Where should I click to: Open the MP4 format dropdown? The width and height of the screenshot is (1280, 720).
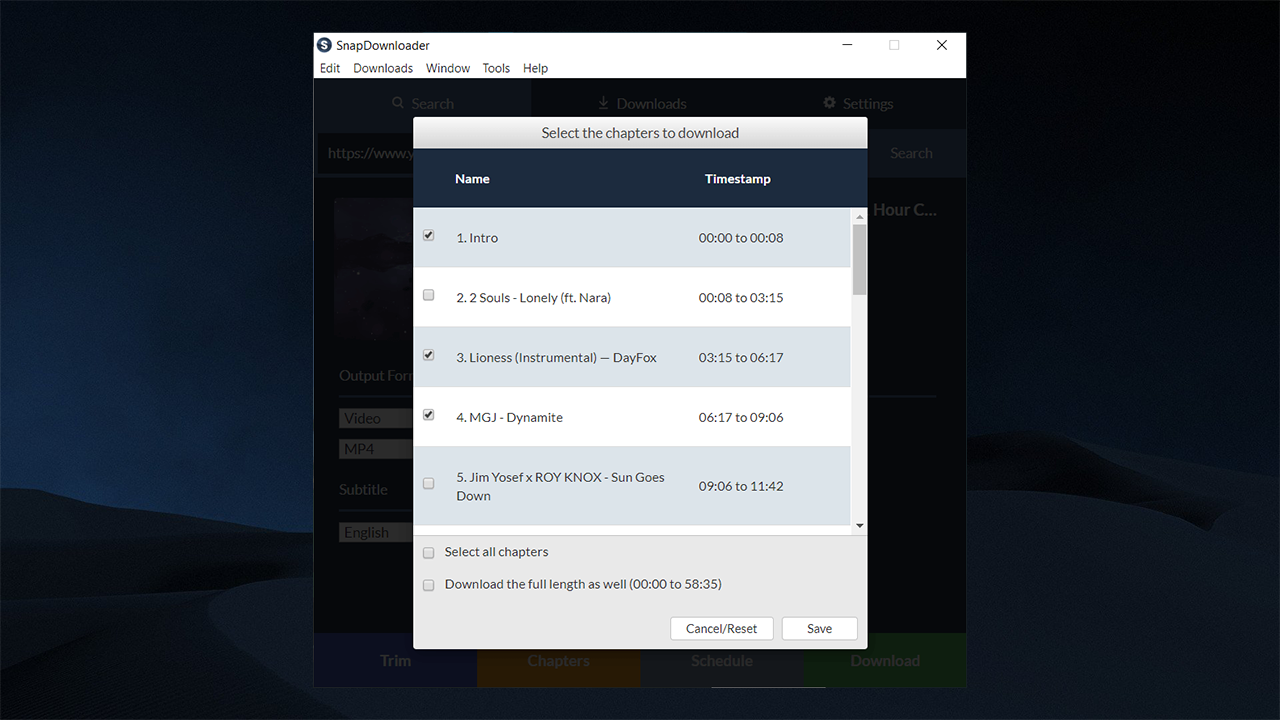(x=377, y=449)
